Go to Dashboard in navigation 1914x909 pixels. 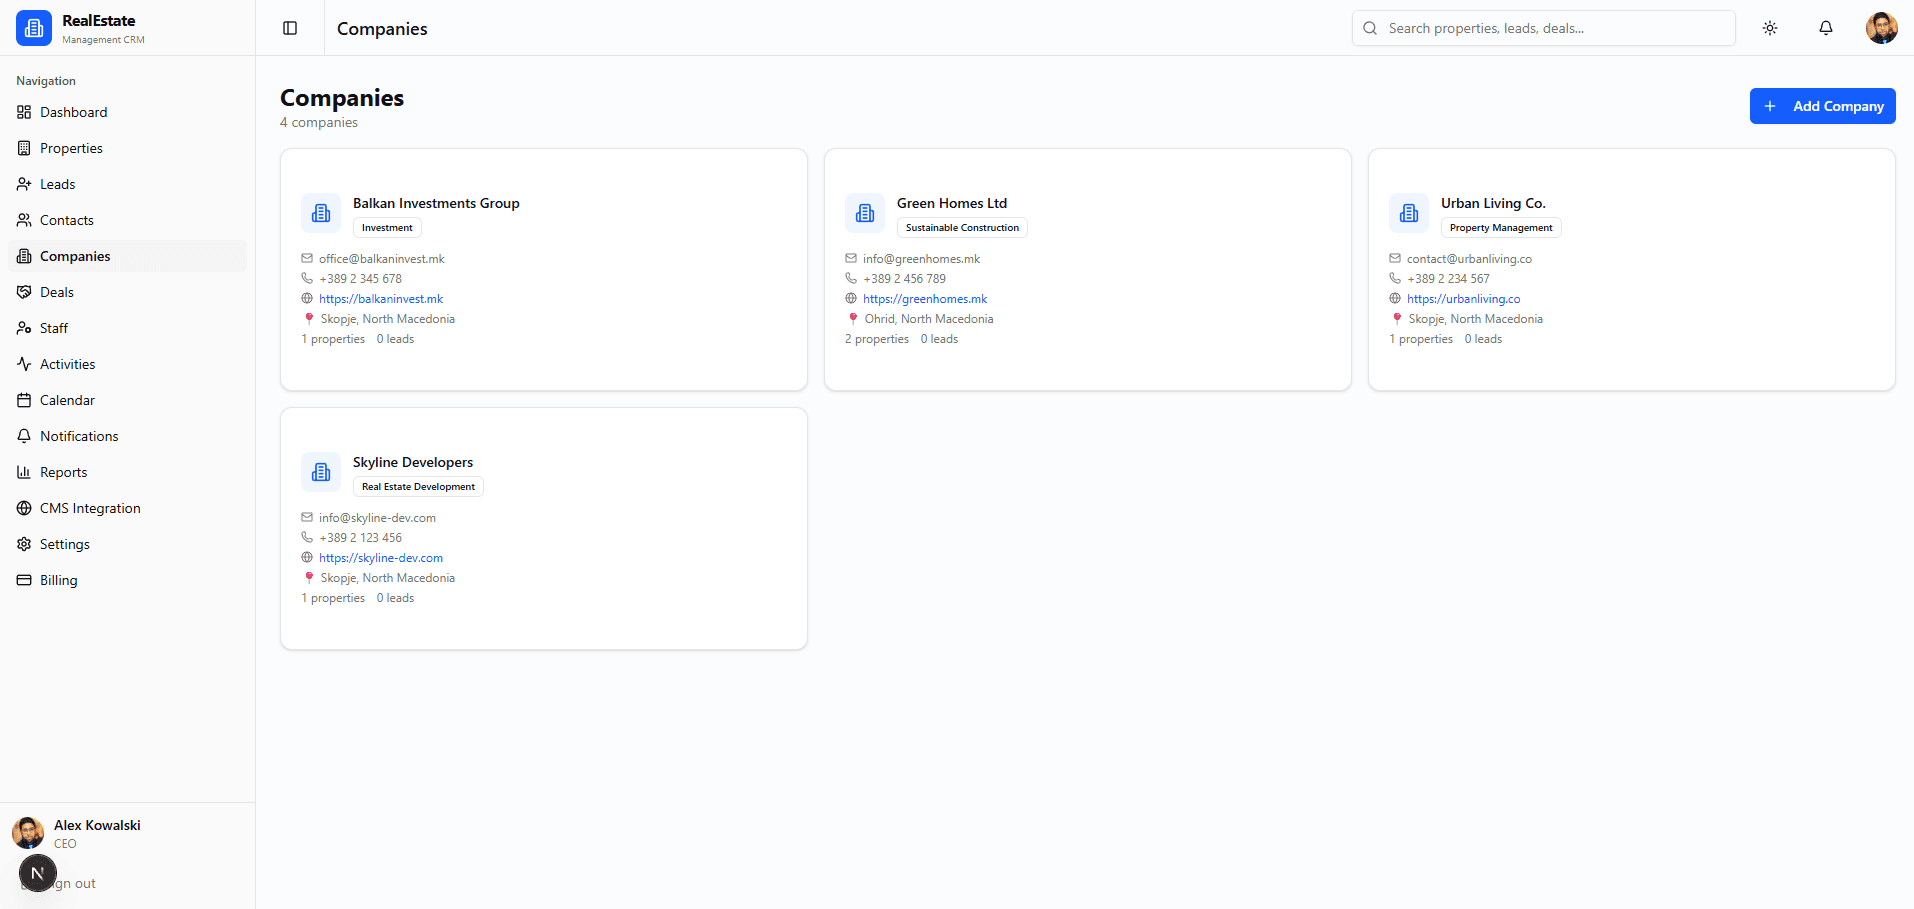pos(128,112)
